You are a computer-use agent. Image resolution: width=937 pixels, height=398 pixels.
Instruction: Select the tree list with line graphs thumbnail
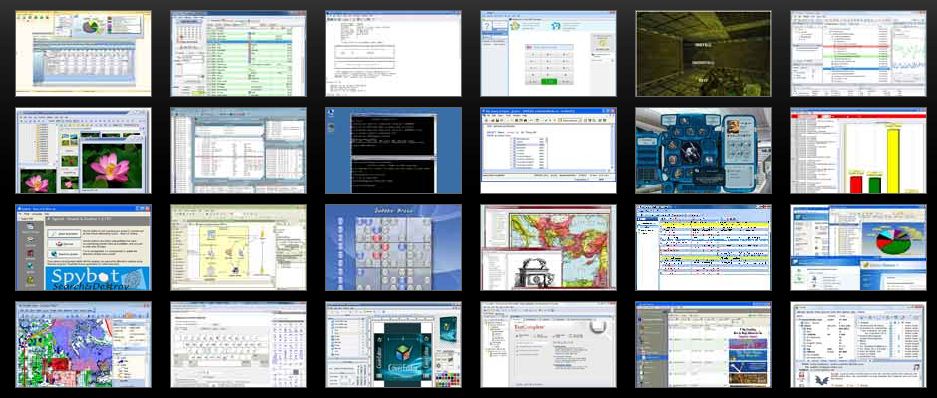pyautogui.click(x=859, y=53)
